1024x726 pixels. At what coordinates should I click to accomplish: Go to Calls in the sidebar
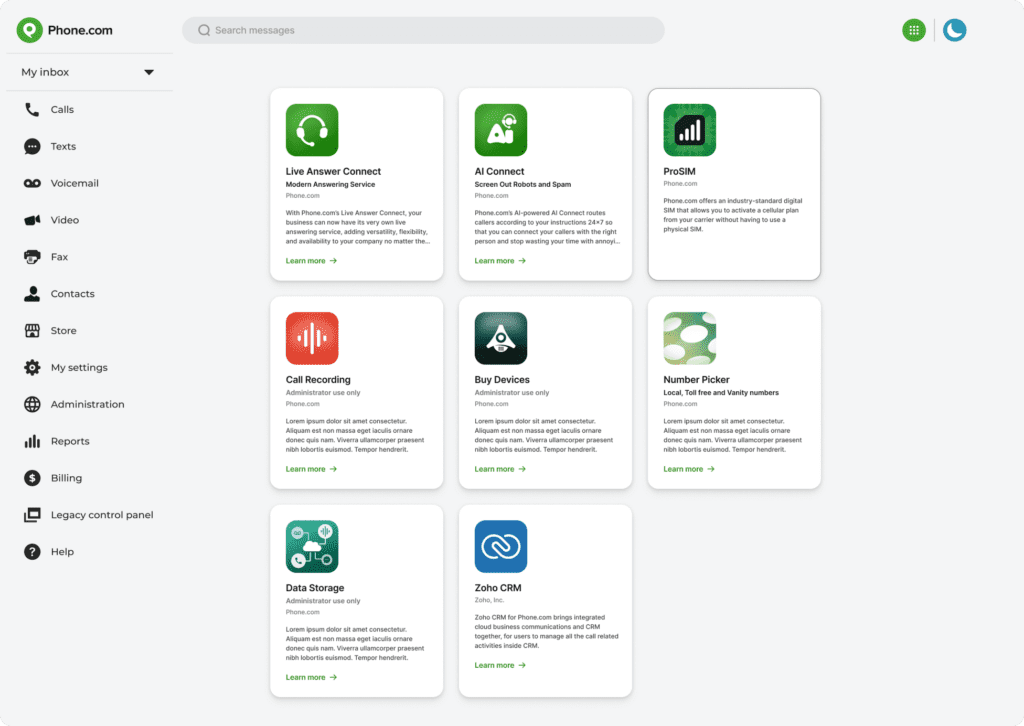pyautogui.click(x=62, y=110)
